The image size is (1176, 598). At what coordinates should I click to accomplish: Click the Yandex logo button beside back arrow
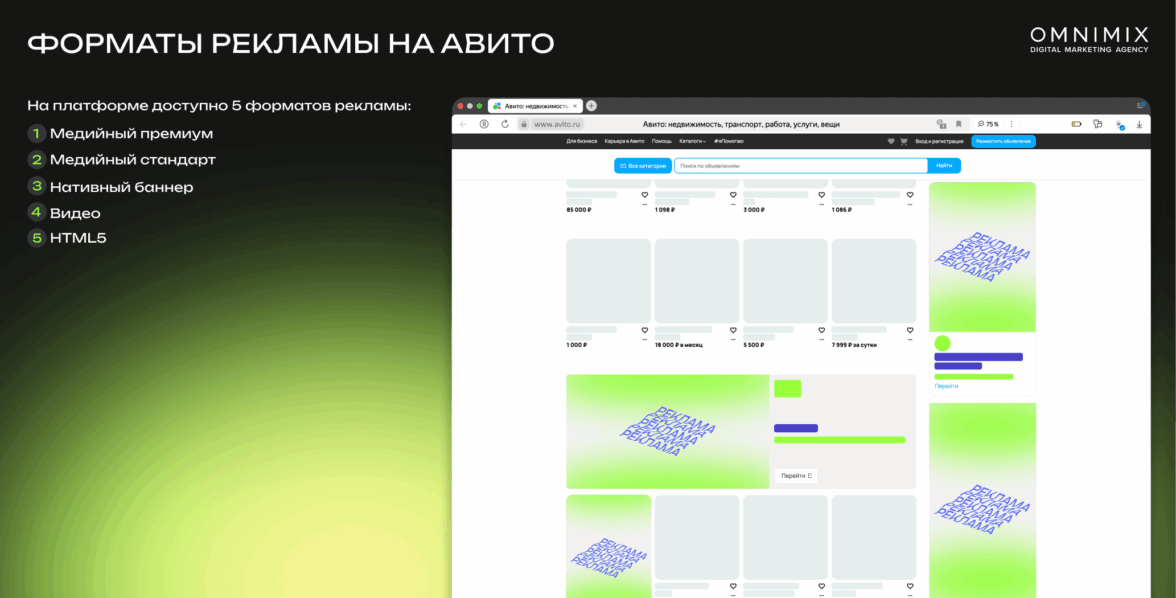tap(484, 125)
